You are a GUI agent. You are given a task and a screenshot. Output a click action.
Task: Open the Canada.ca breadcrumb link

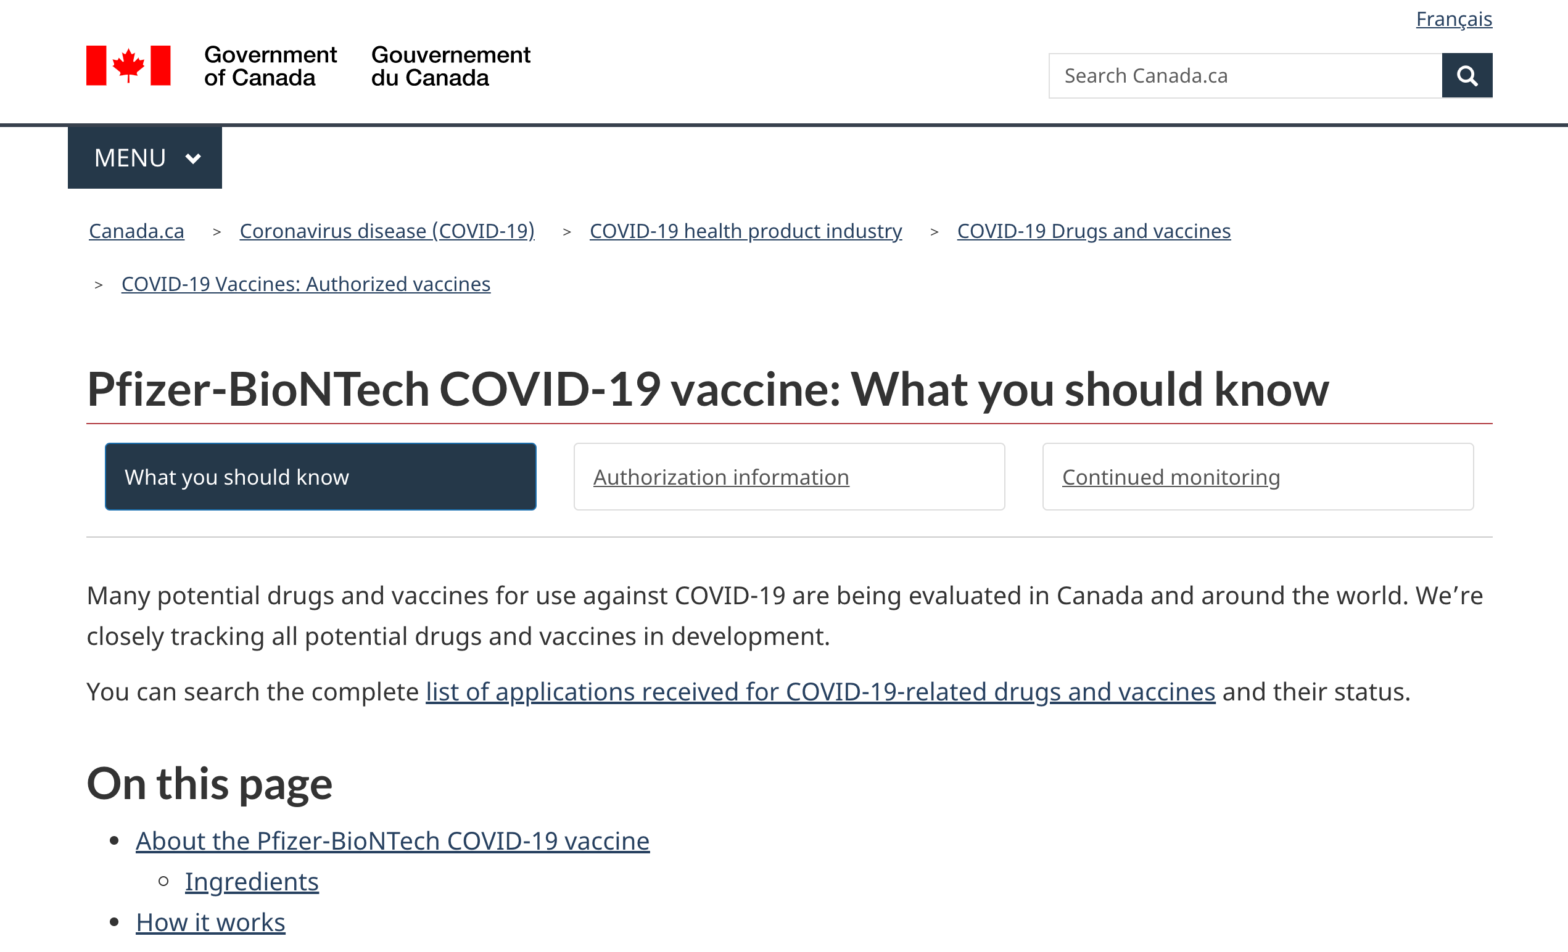137,231
